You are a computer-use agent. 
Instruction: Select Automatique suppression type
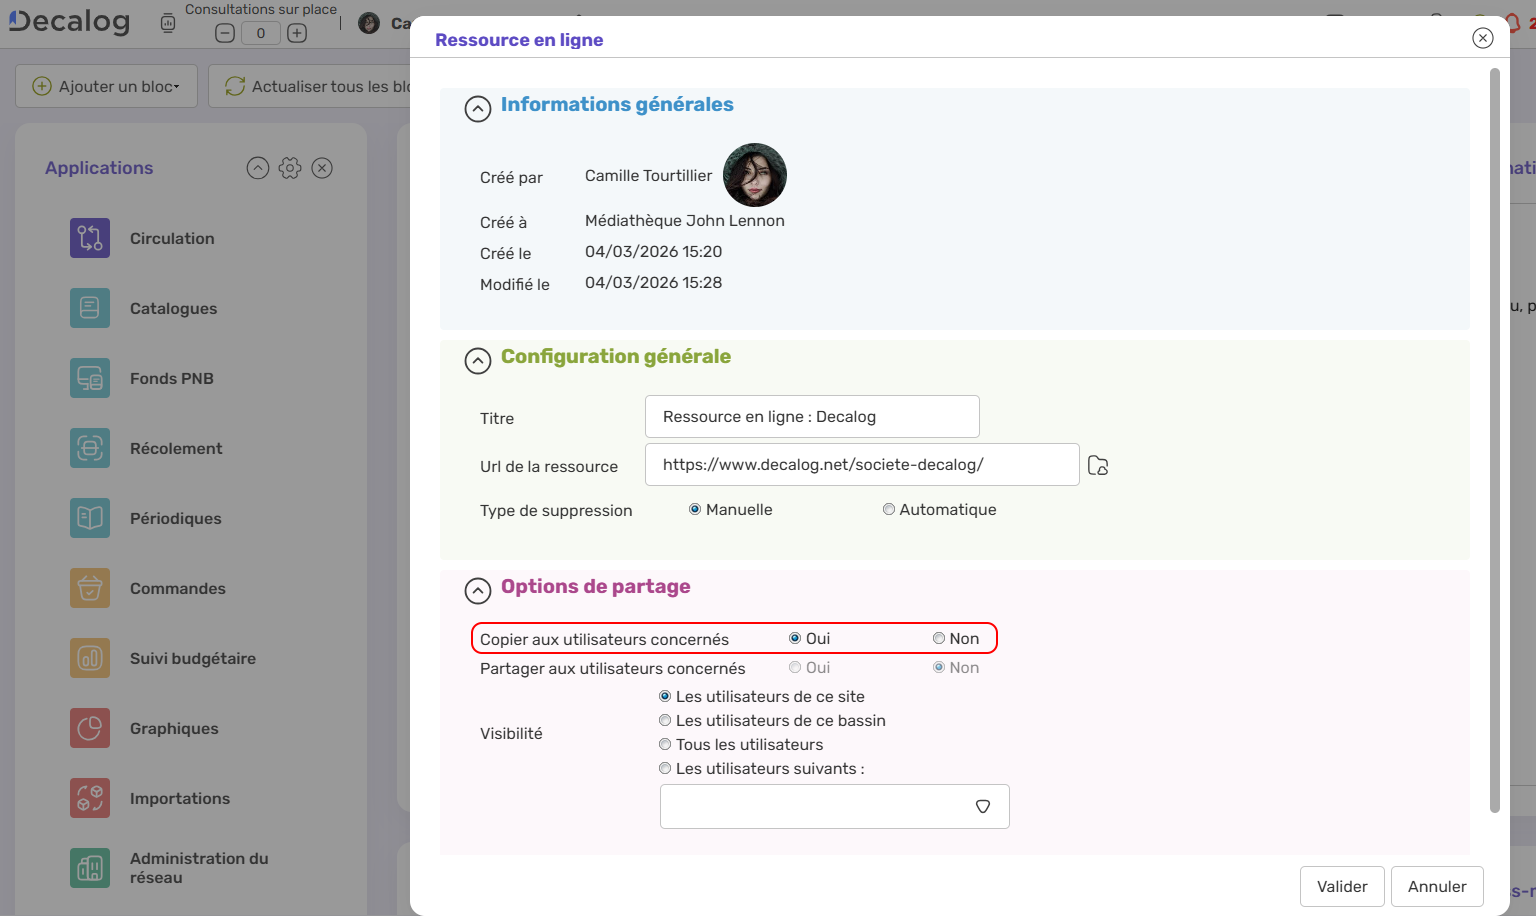click(x=888, y=510)
